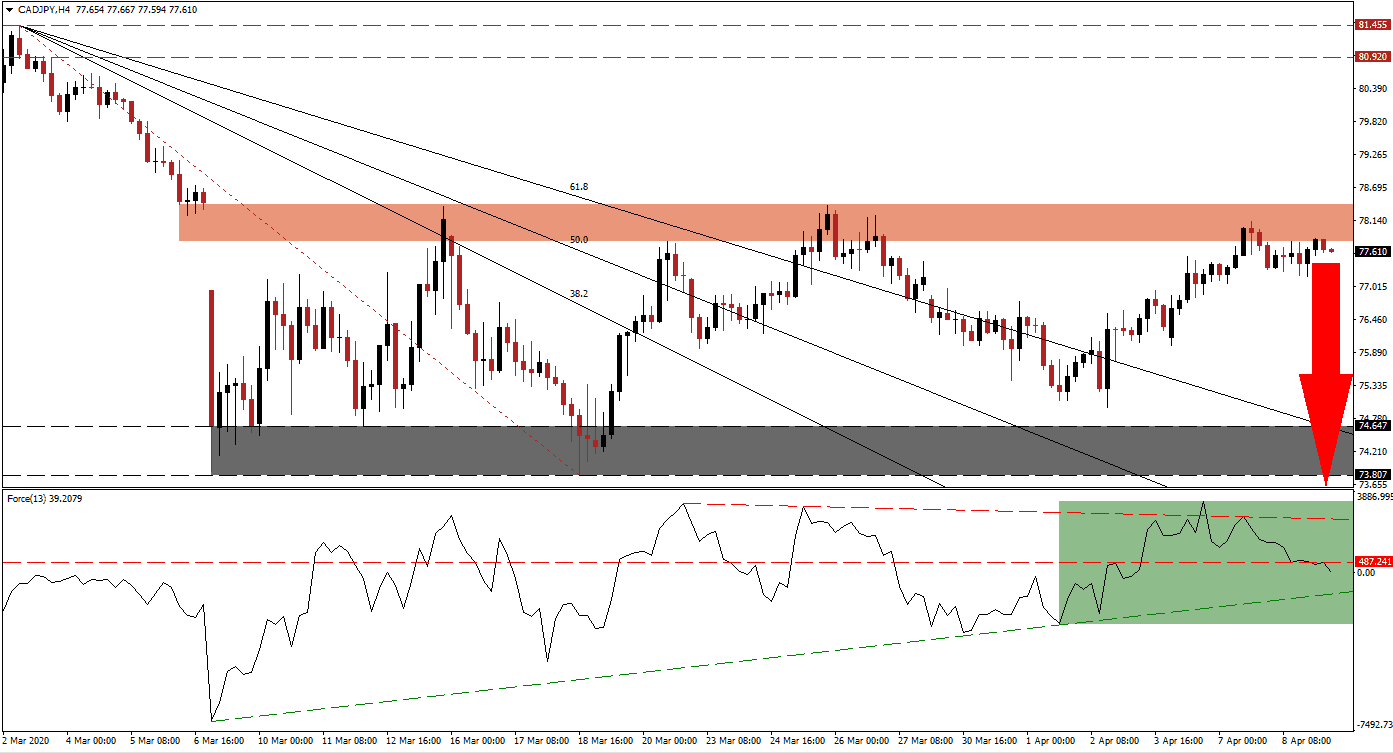Click the 78.140 price axis label
This screenshot has height=753, width=1393.
click(1371, 221)
